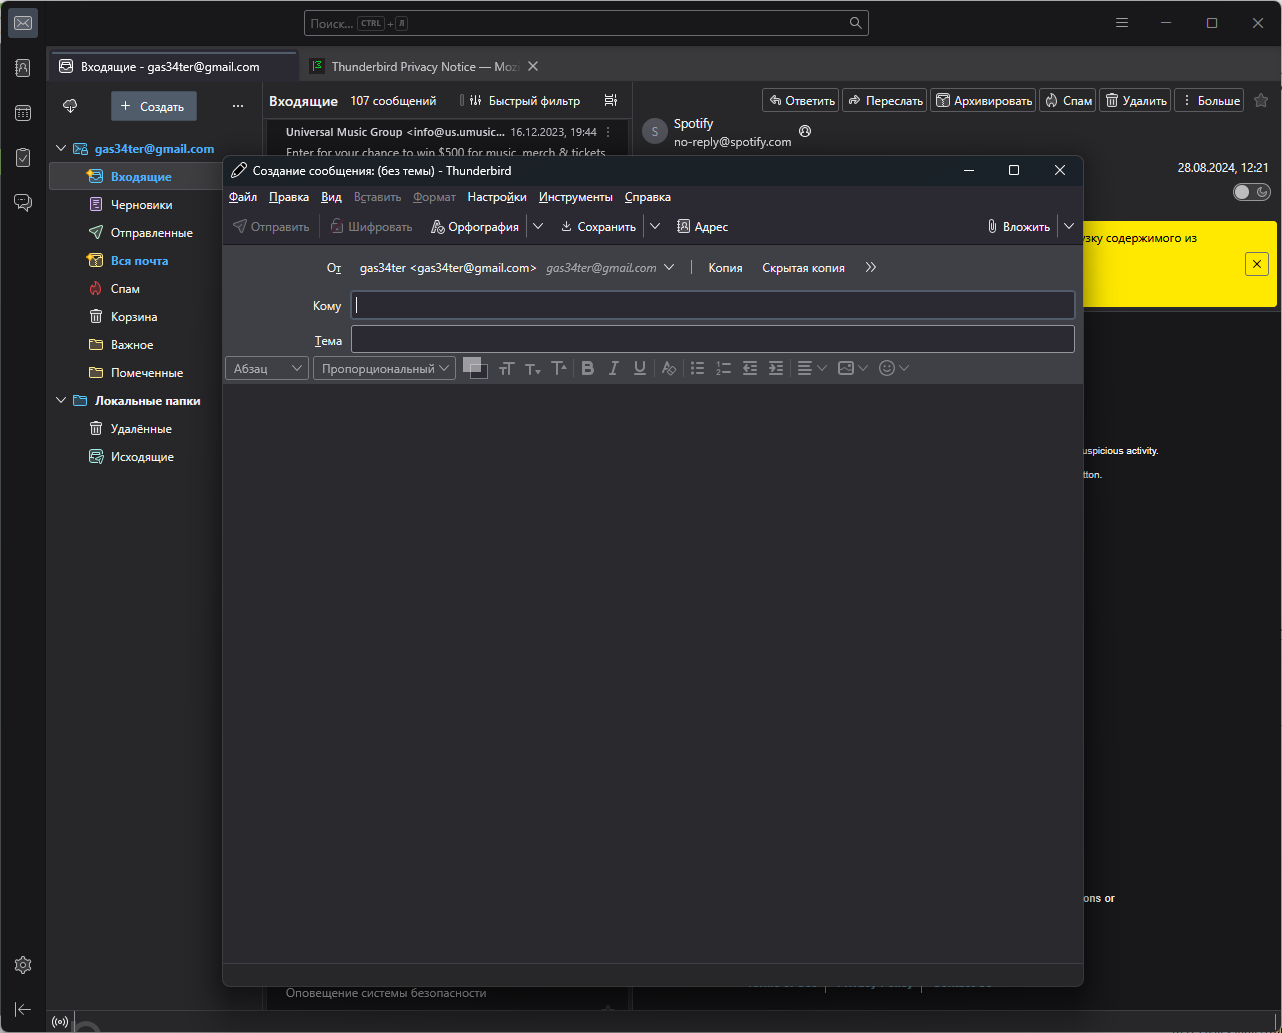Increase text indent in message
The height and width of the screenshot is (1033, 1282).
coord(776,368)
